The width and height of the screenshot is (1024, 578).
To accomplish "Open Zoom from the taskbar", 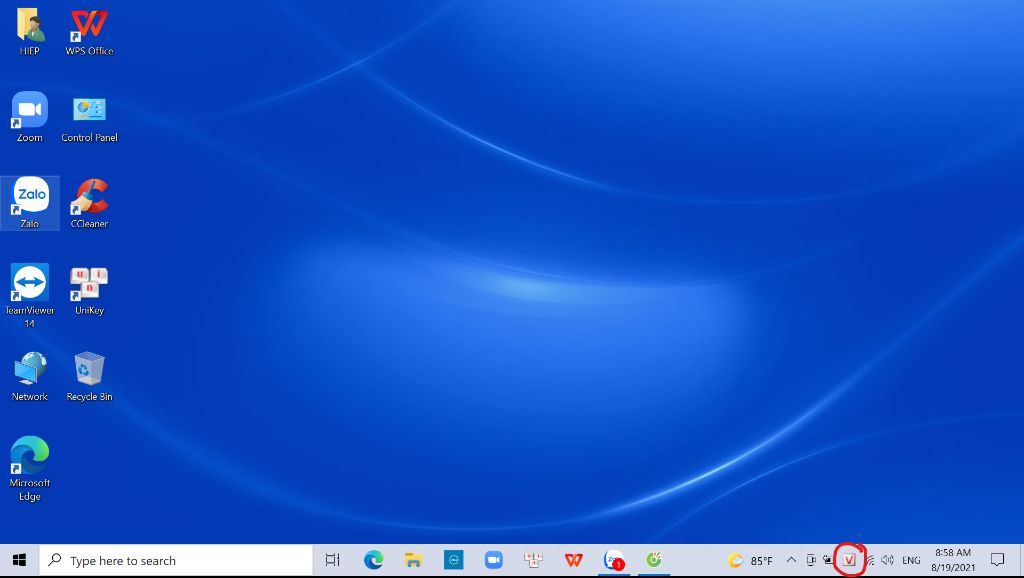I will (493, 560).
